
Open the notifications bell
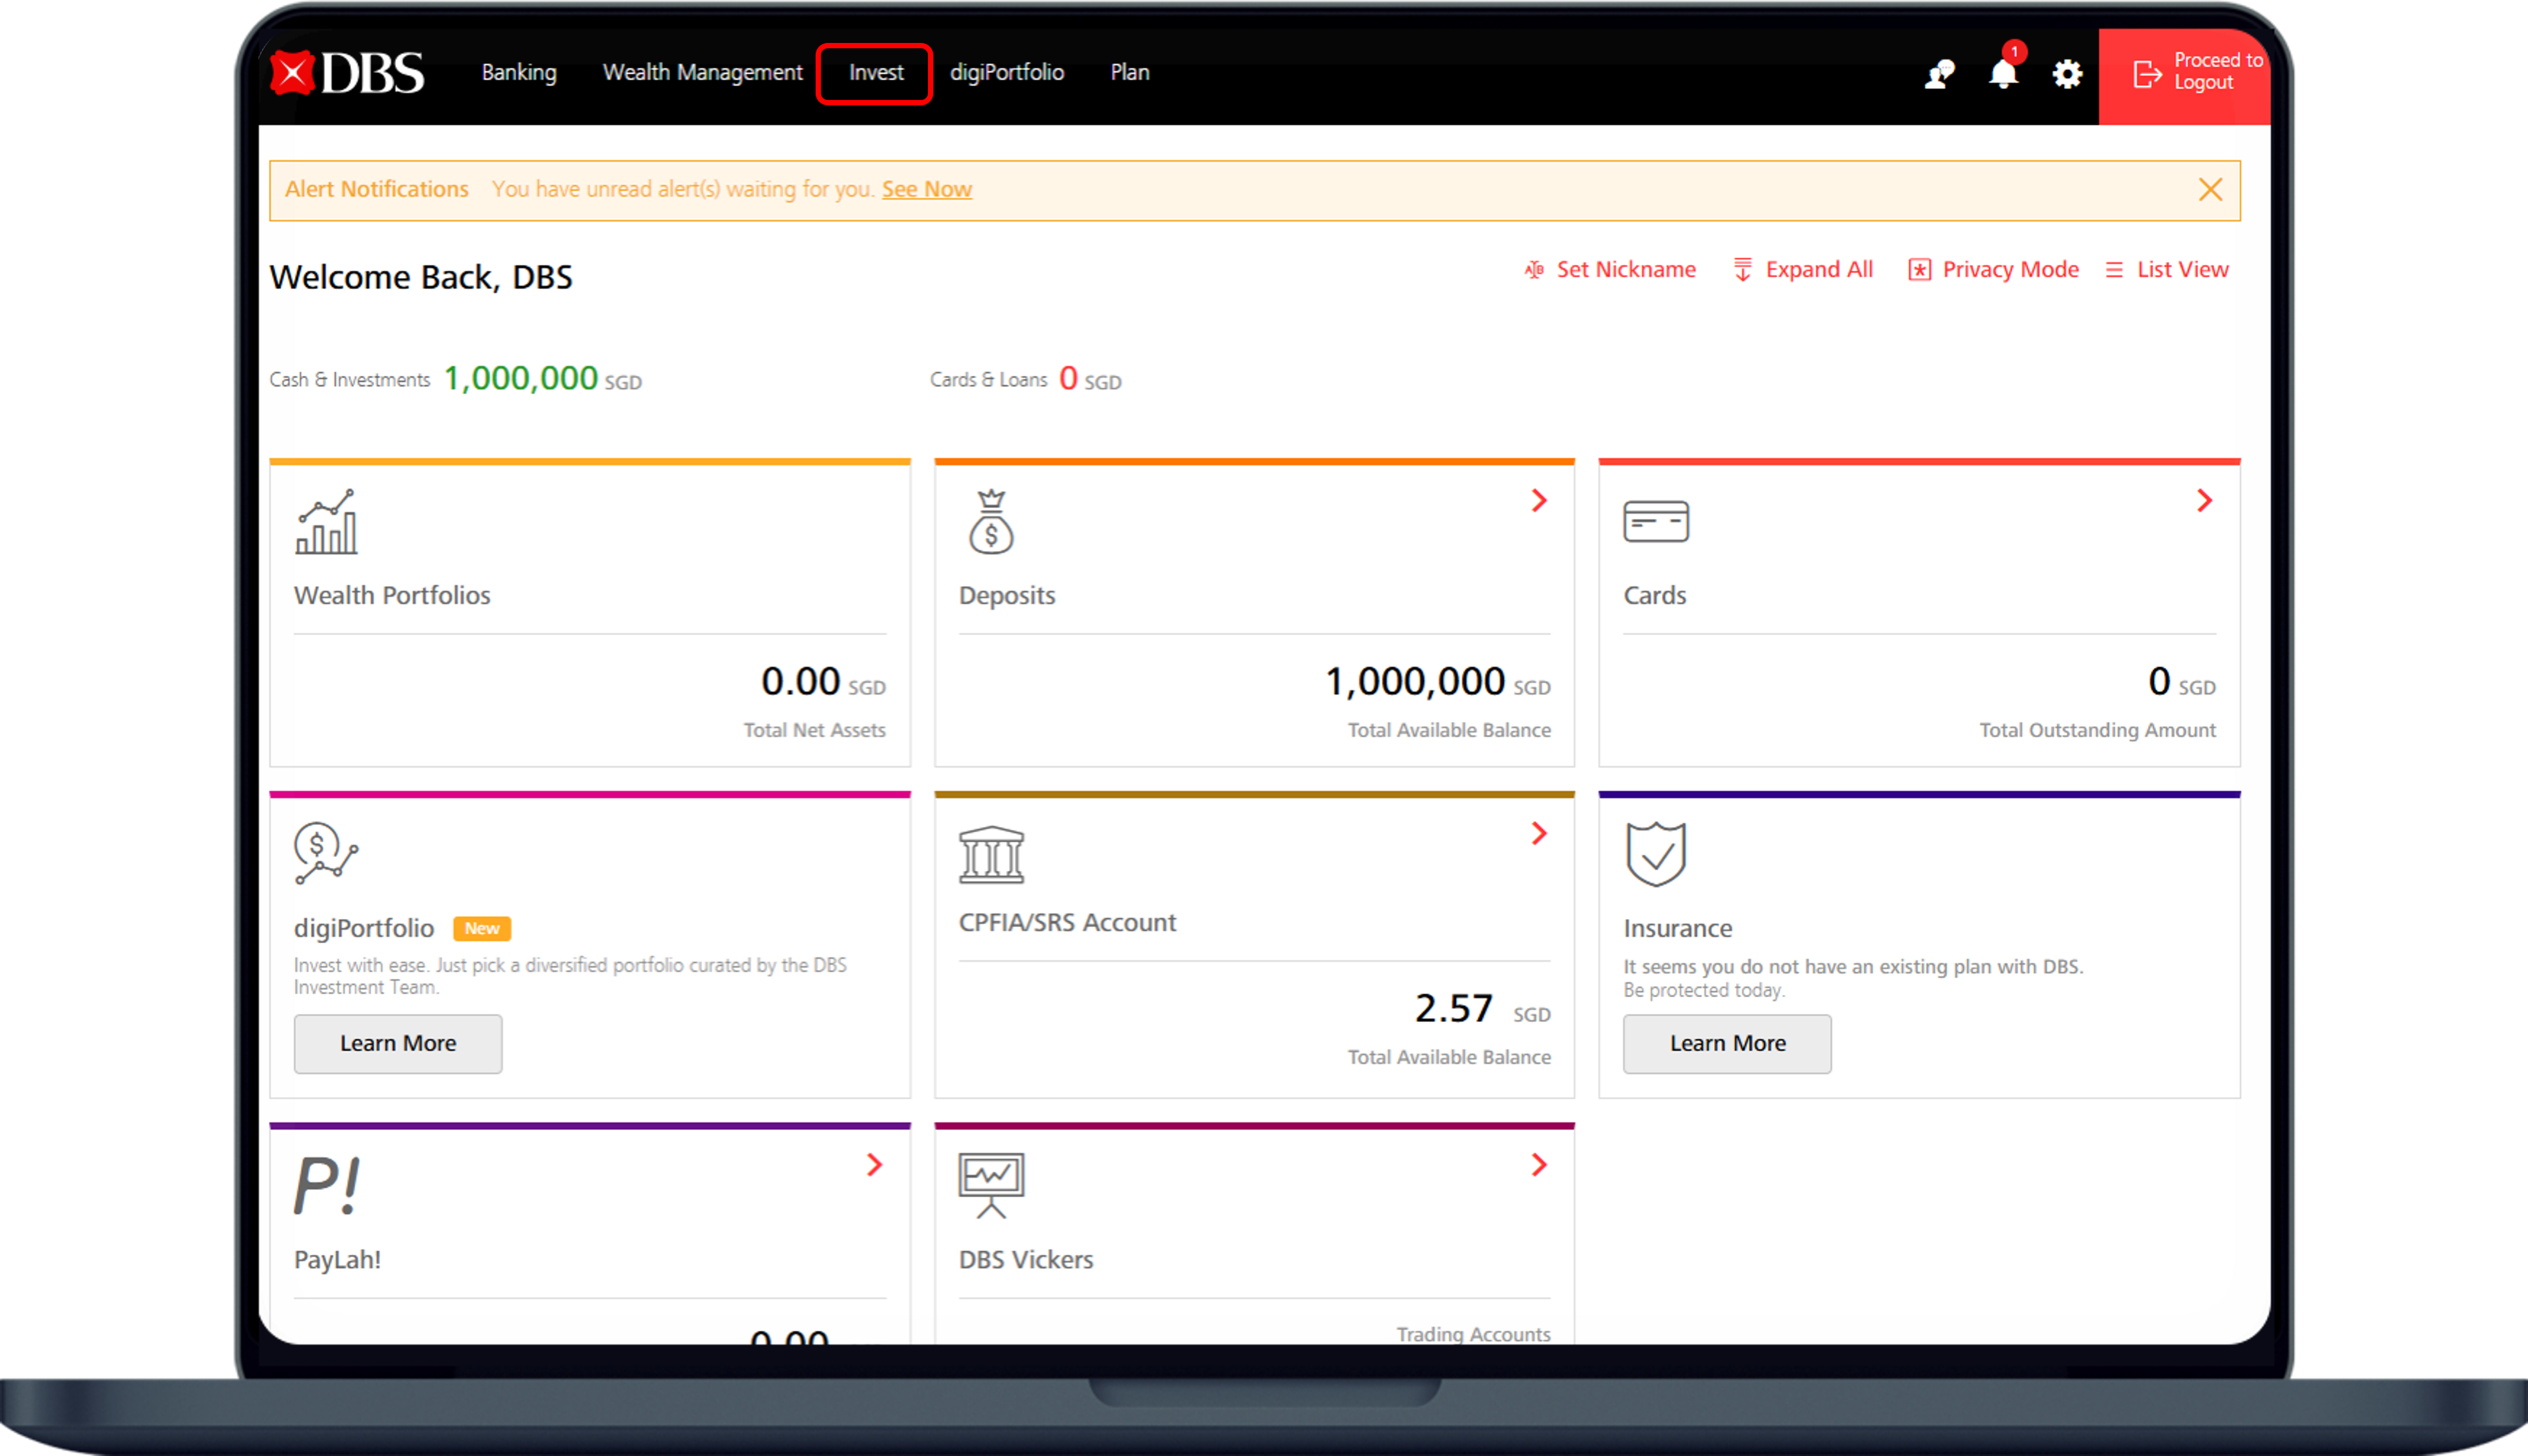(2003, 74)
